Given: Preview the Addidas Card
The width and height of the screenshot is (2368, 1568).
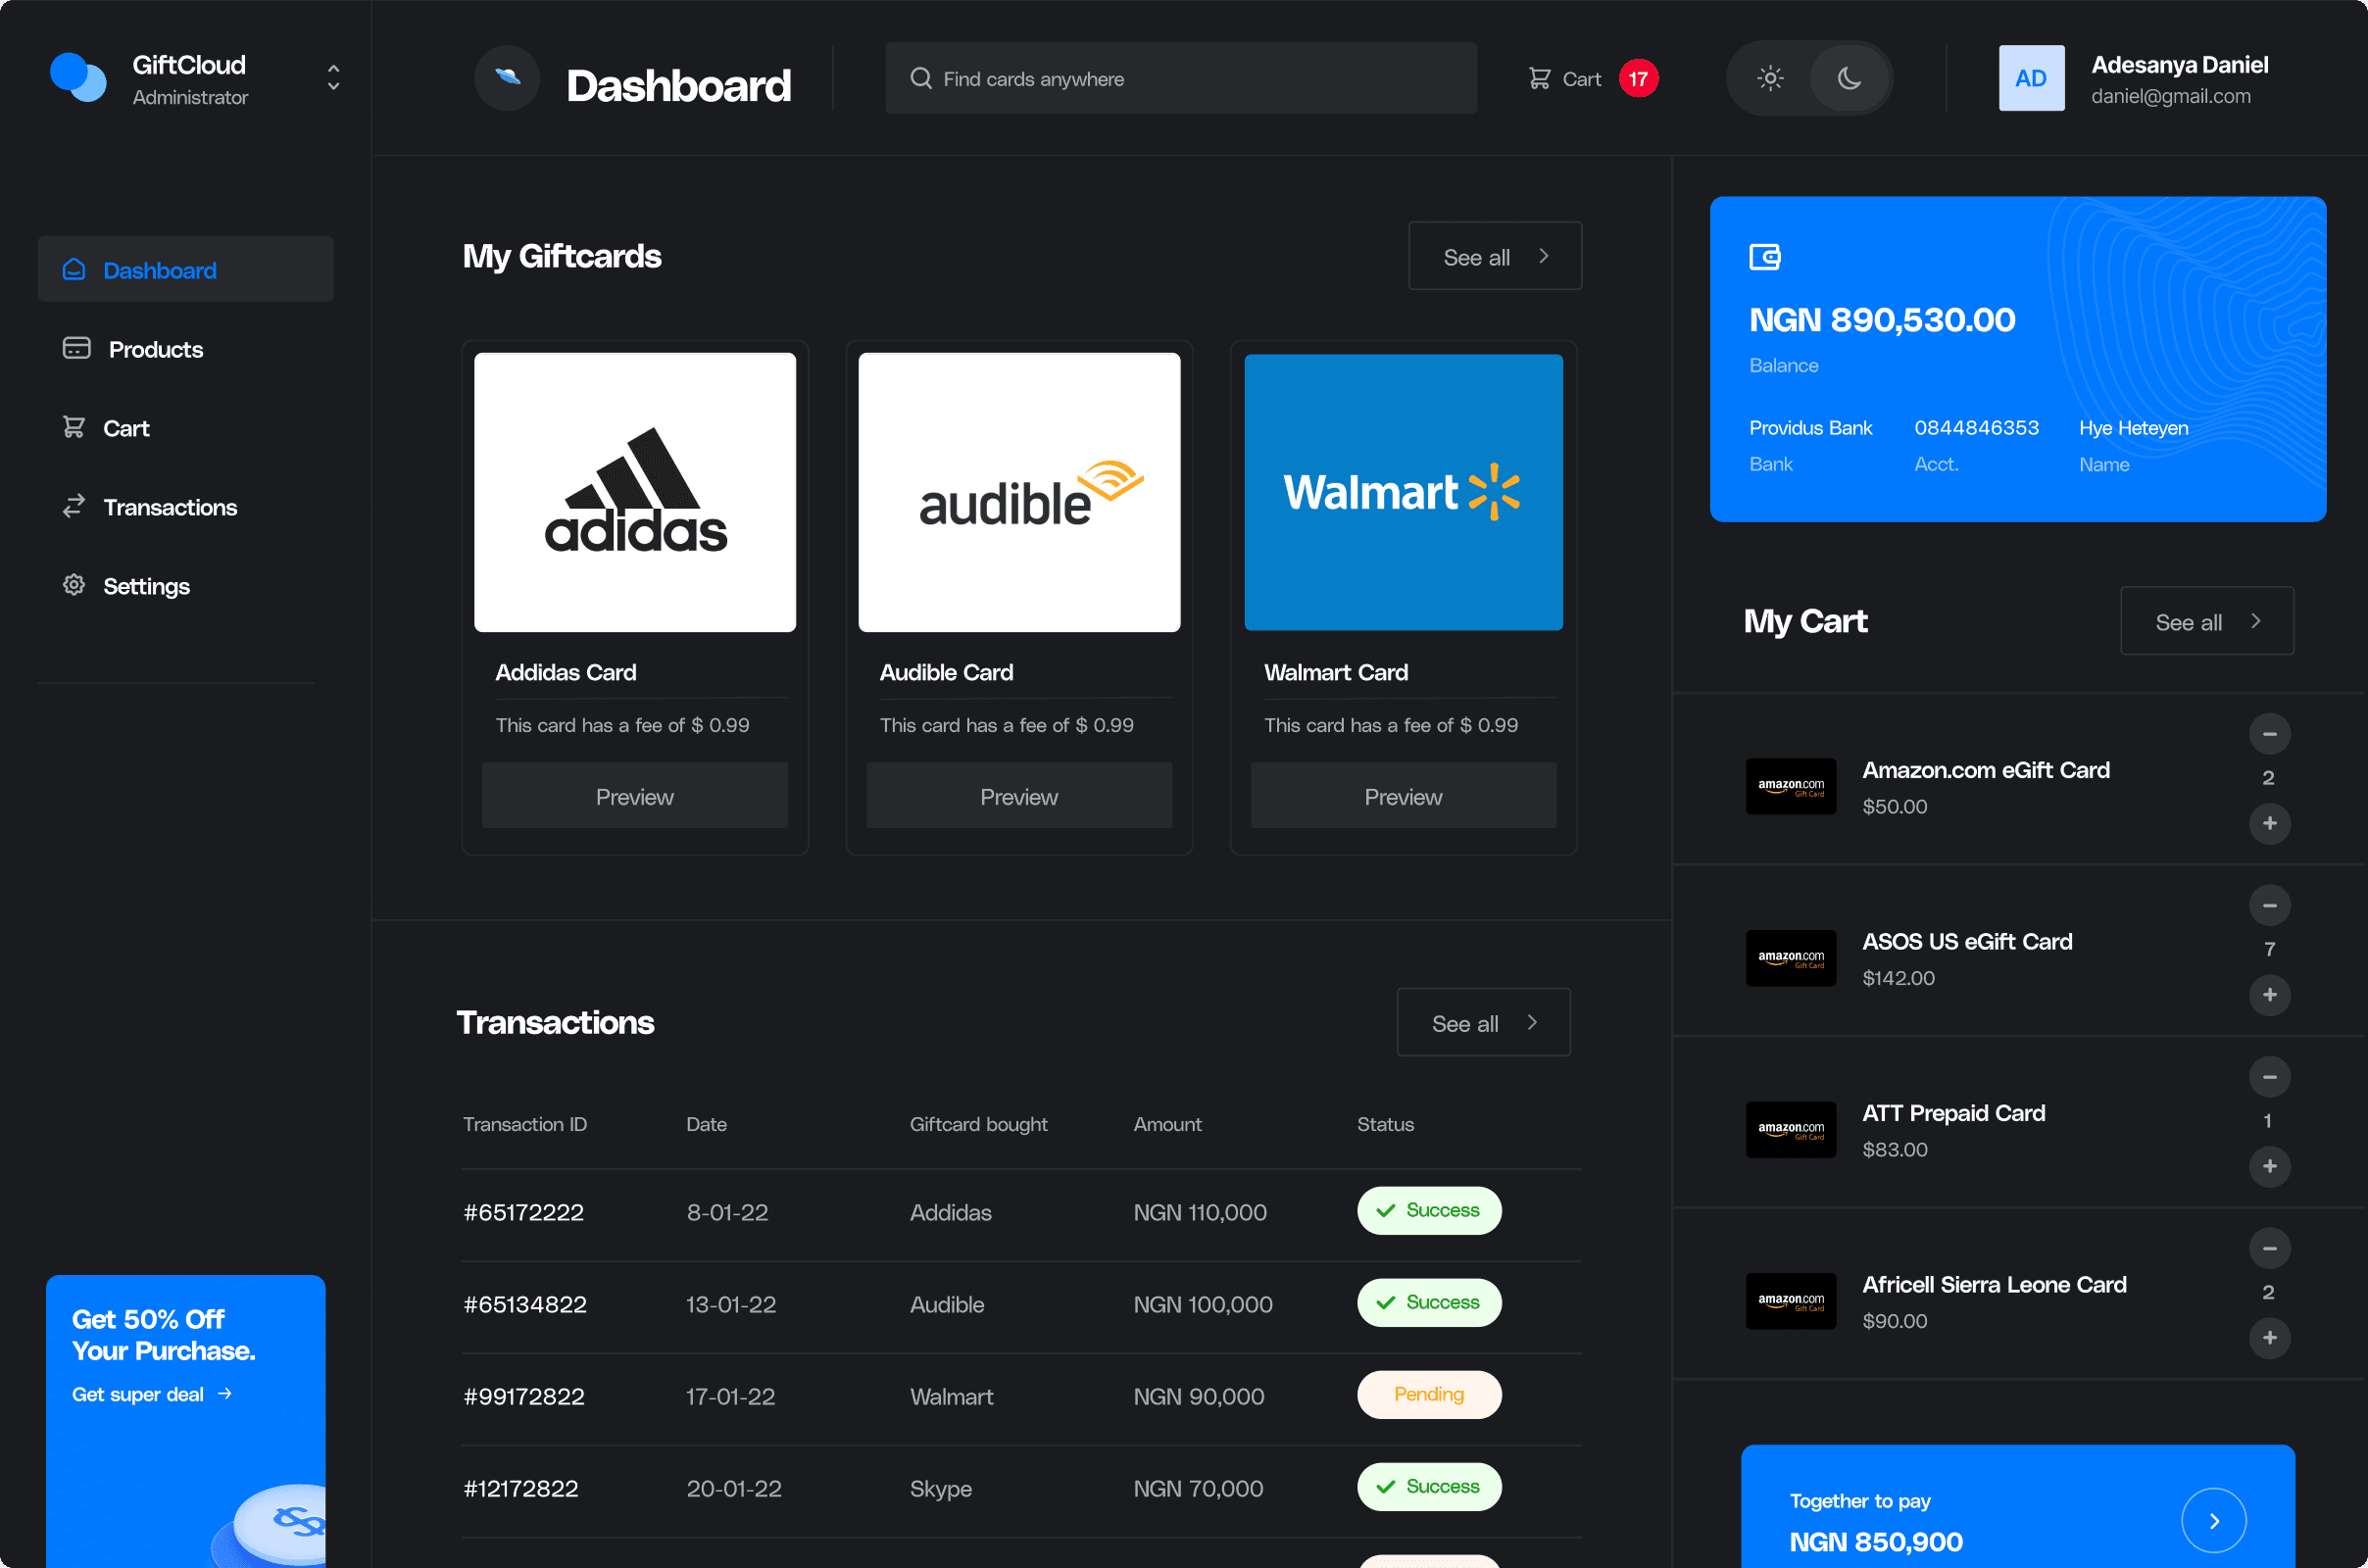Looking at the screenshot, I should click(635, 796).
